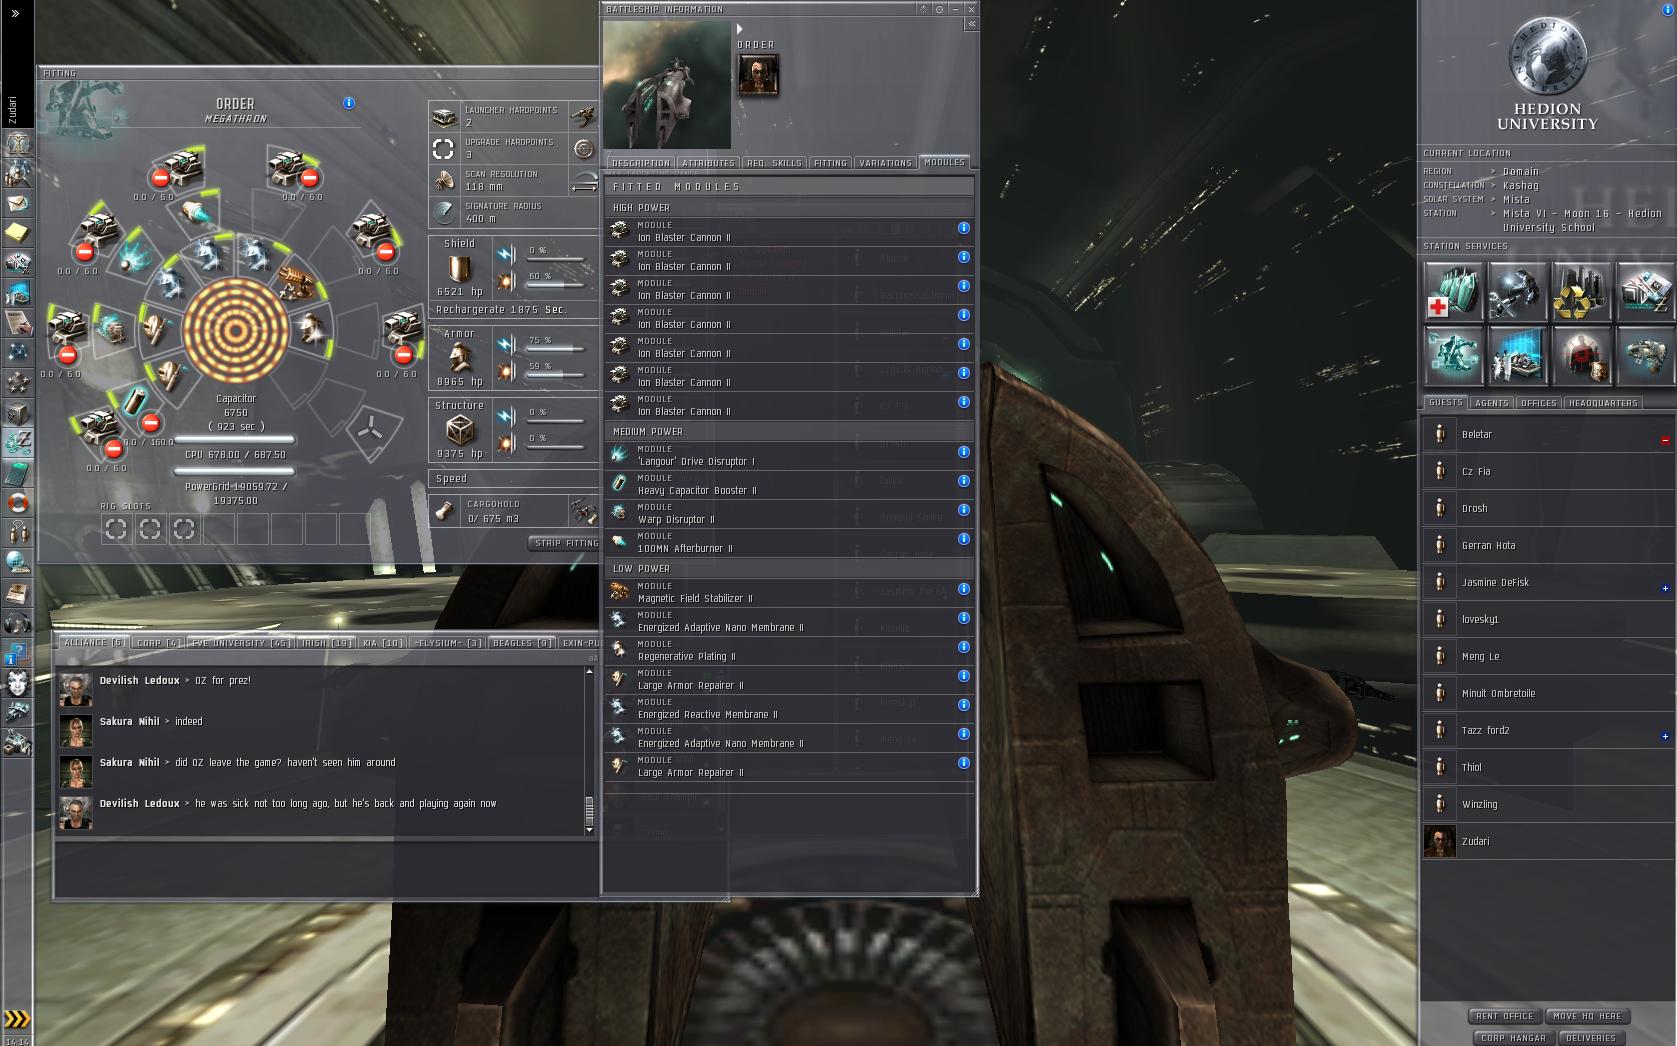Open the Market station service icon
This screenshot has width=1677, height=1046.
(x=1645, y=291)
